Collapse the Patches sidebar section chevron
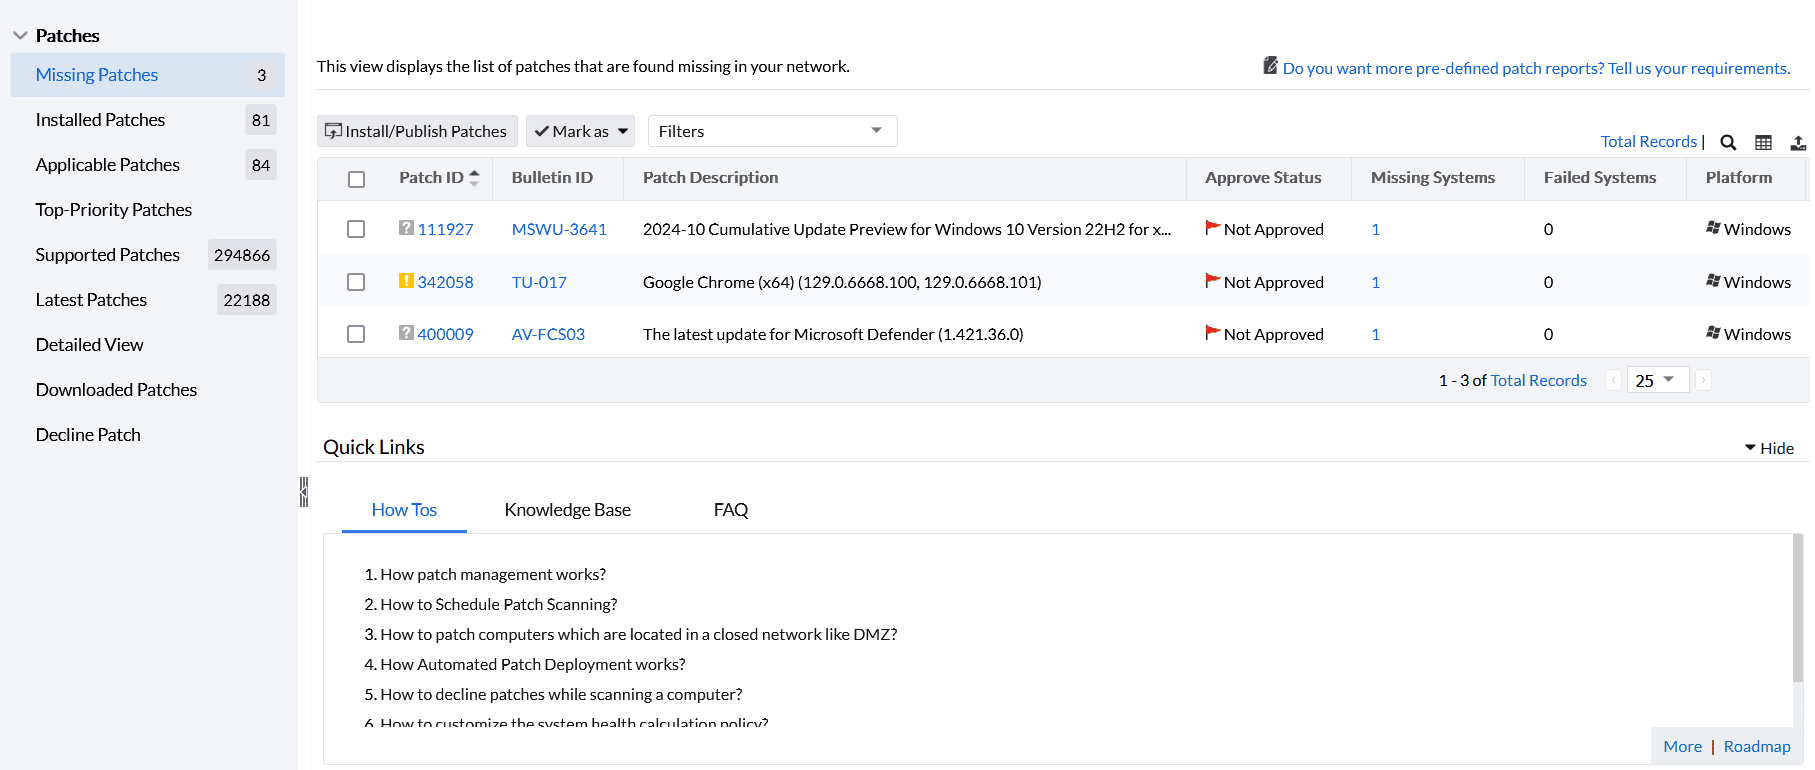The image size is (1815, 770). click(20, 36)
